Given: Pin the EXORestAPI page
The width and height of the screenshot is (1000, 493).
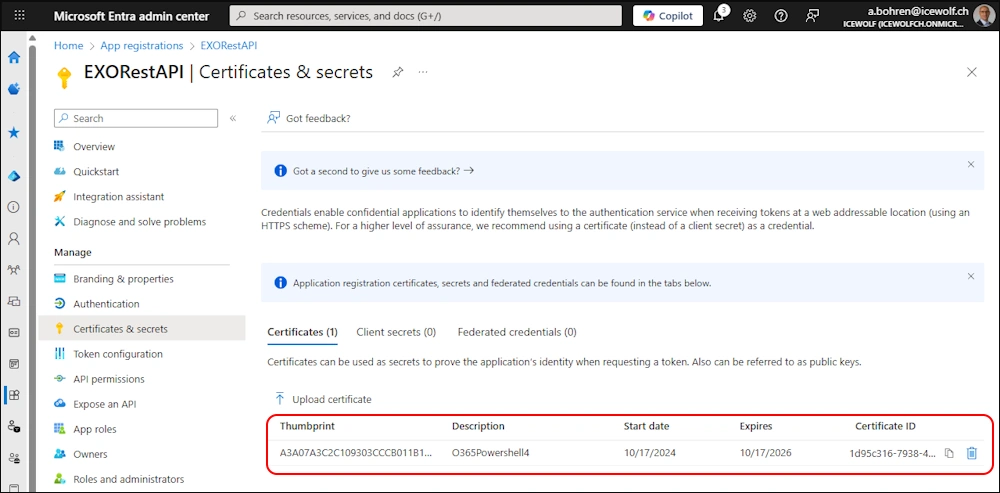Looking at the screenshot, I should 398,72.
